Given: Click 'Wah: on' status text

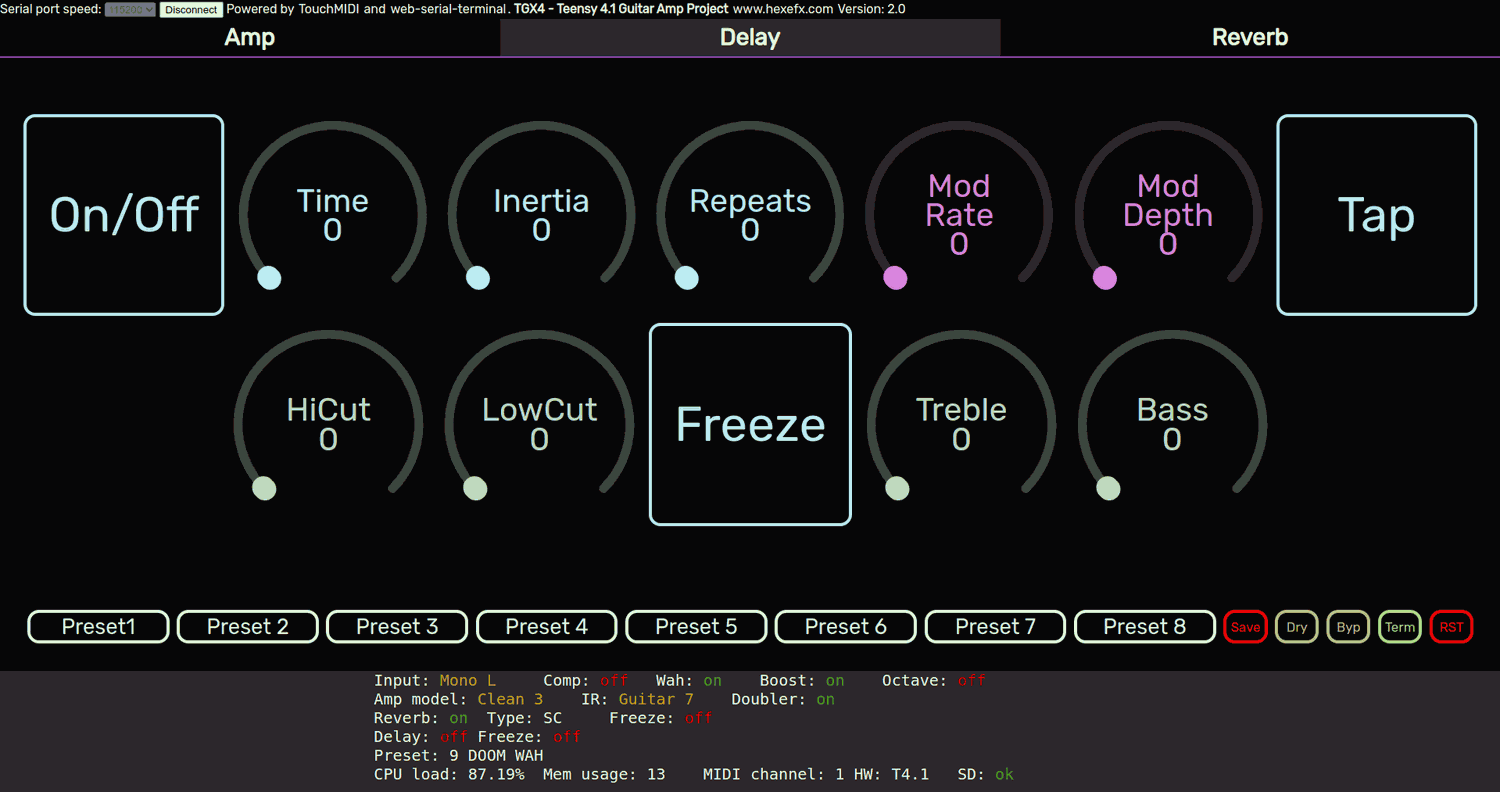Looking at the screenshot, I should [689, 680].
